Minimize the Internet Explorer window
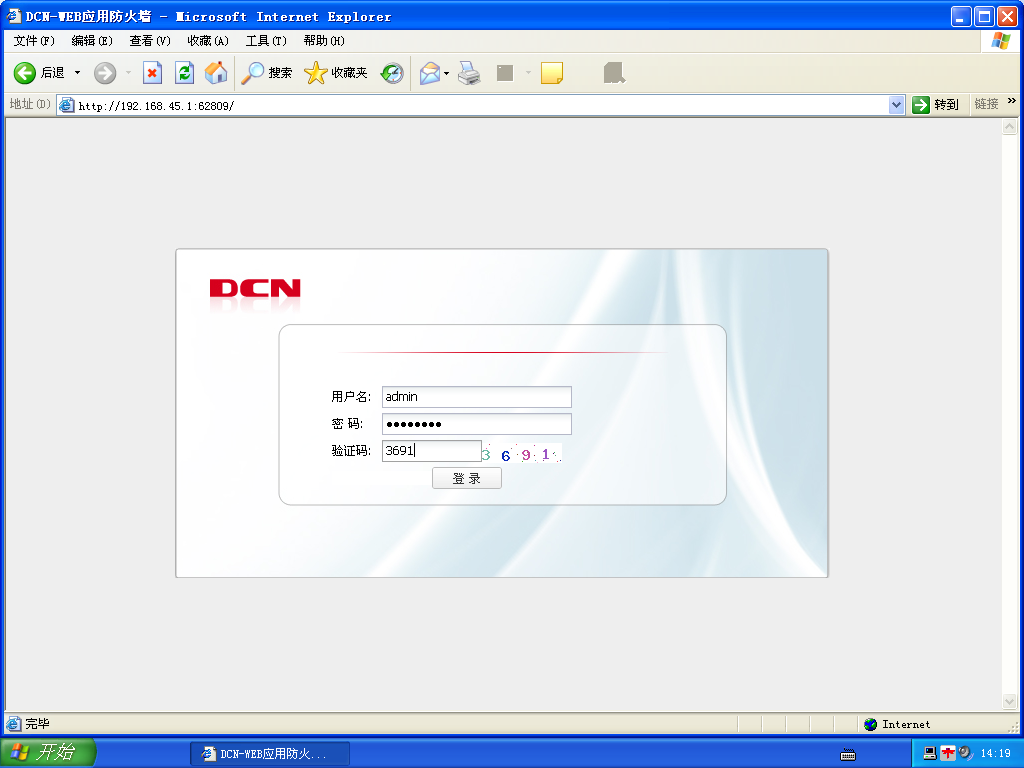Image resolution: width=1024 pixels, height=768 pixels. (961, 16)
